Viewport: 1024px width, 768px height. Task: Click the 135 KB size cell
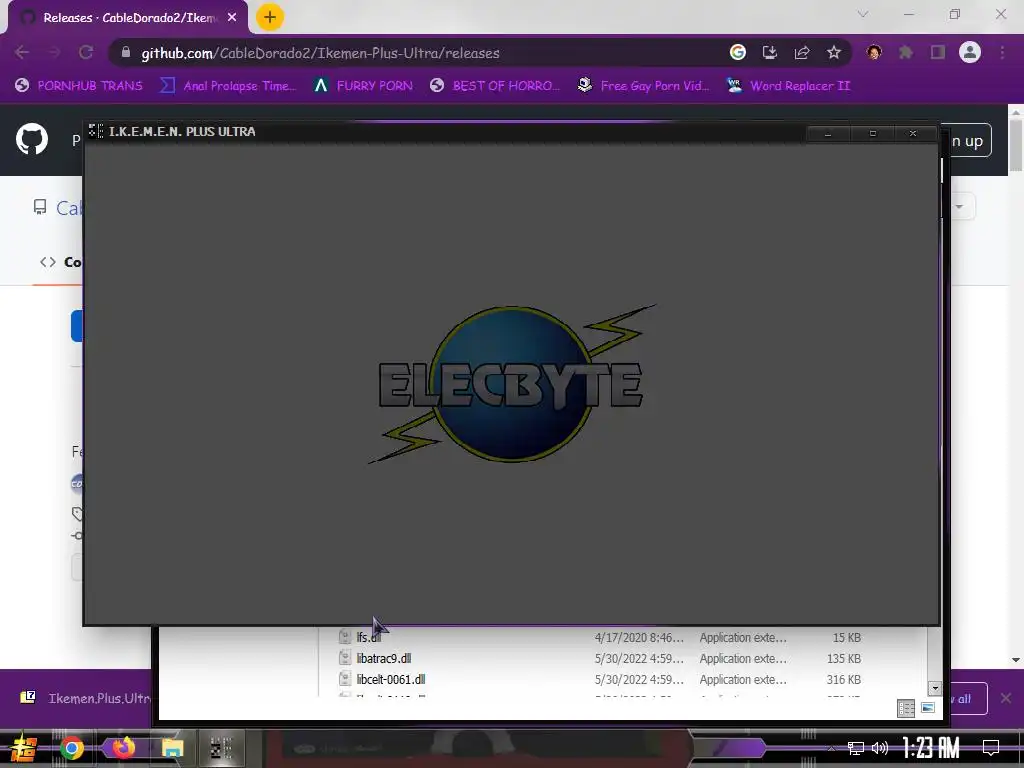tap(843, 658)
